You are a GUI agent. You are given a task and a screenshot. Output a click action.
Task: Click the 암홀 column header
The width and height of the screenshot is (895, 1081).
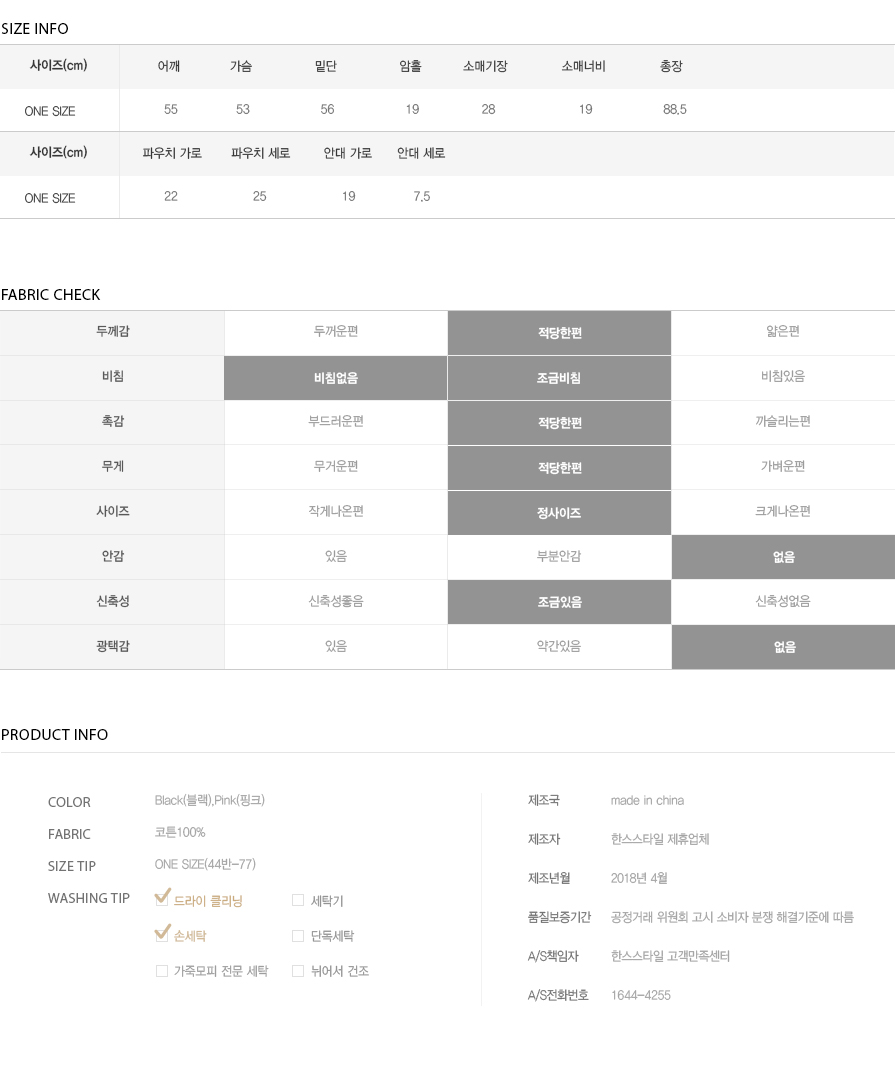point(410,66)
